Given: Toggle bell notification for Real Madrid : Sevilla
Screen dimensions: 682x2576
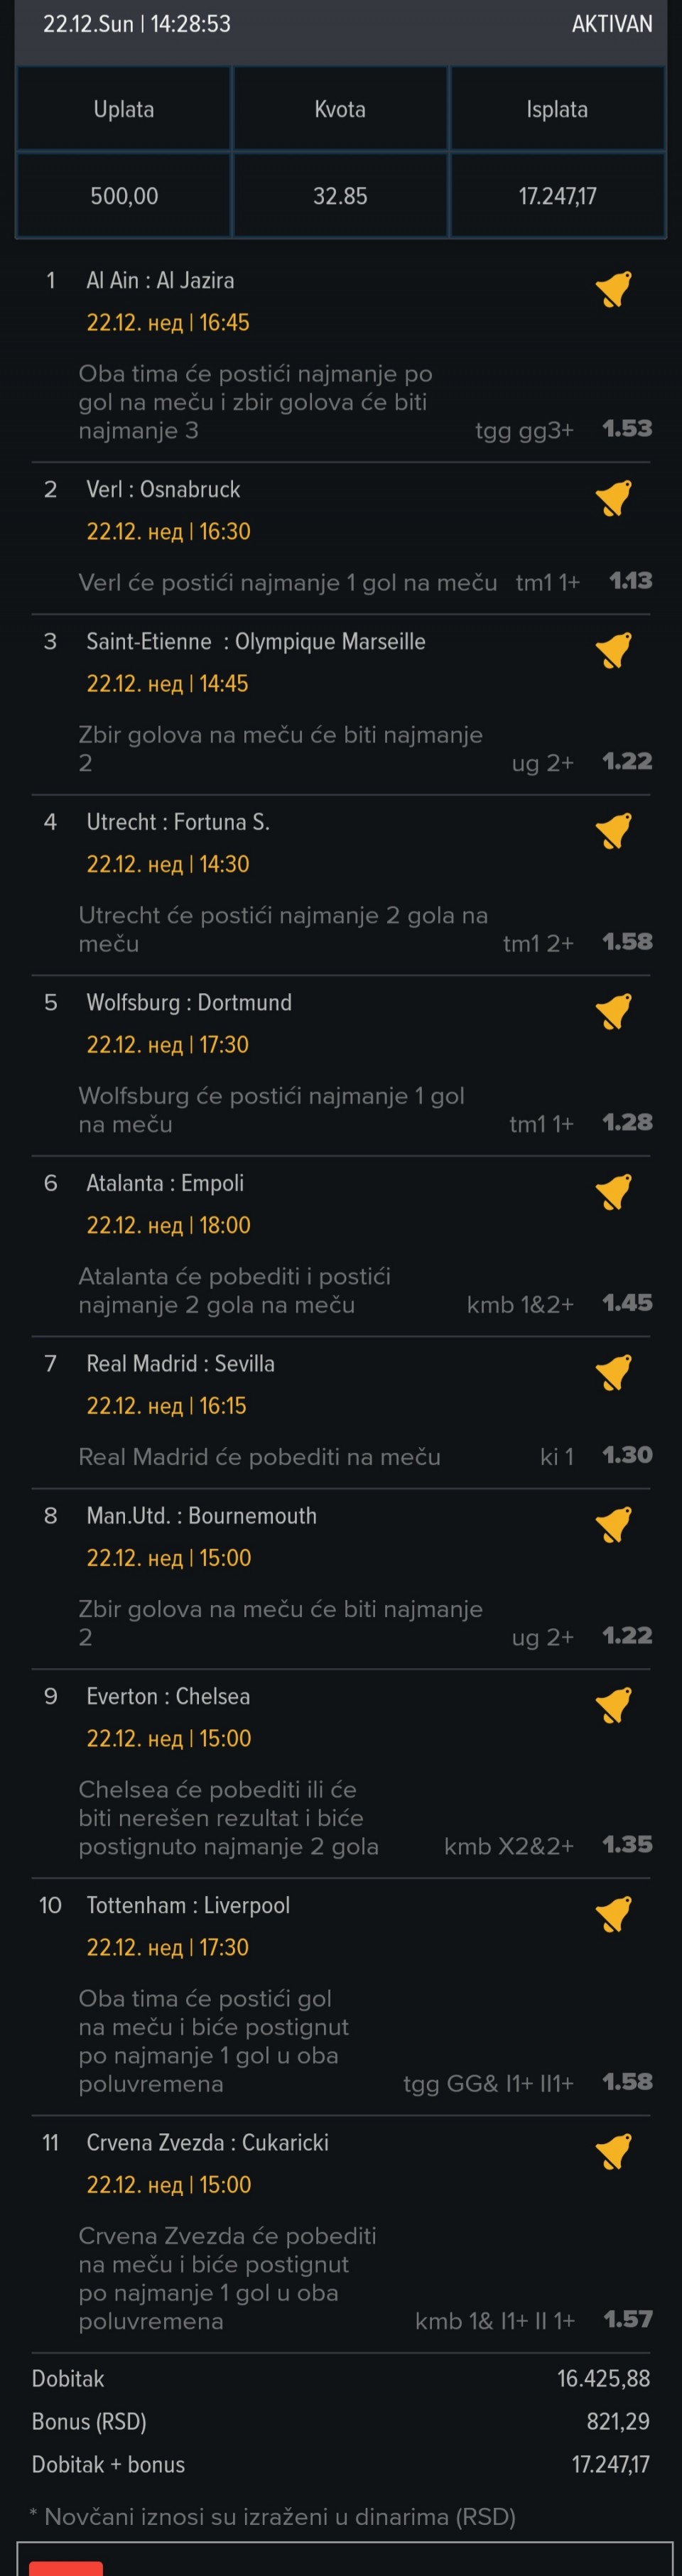Looking at the screenshot, I should tap(614, 1372).
